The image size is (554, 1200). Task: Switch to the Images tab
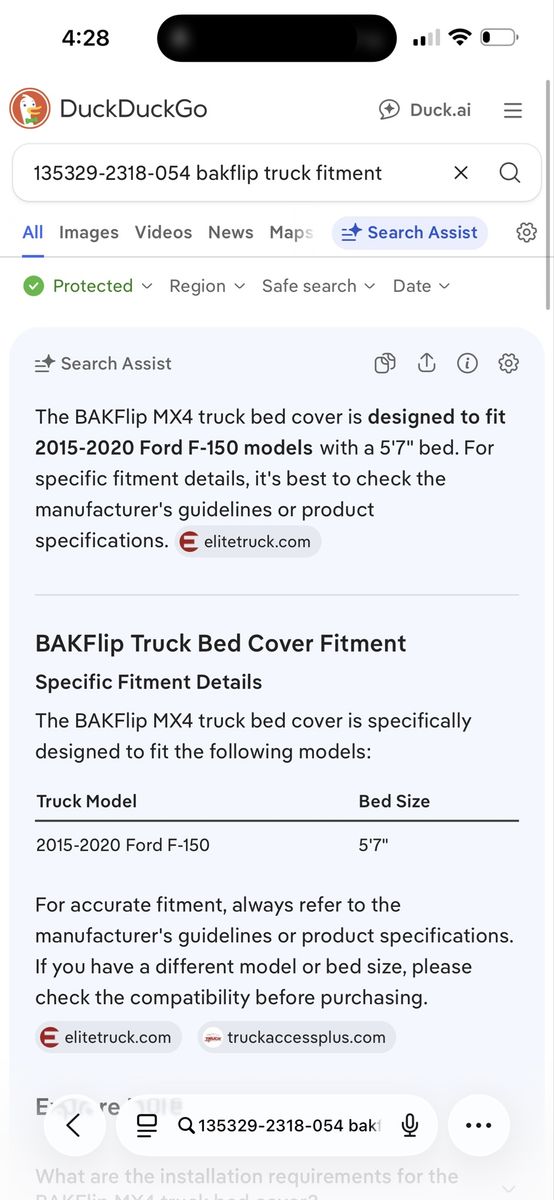89,232
